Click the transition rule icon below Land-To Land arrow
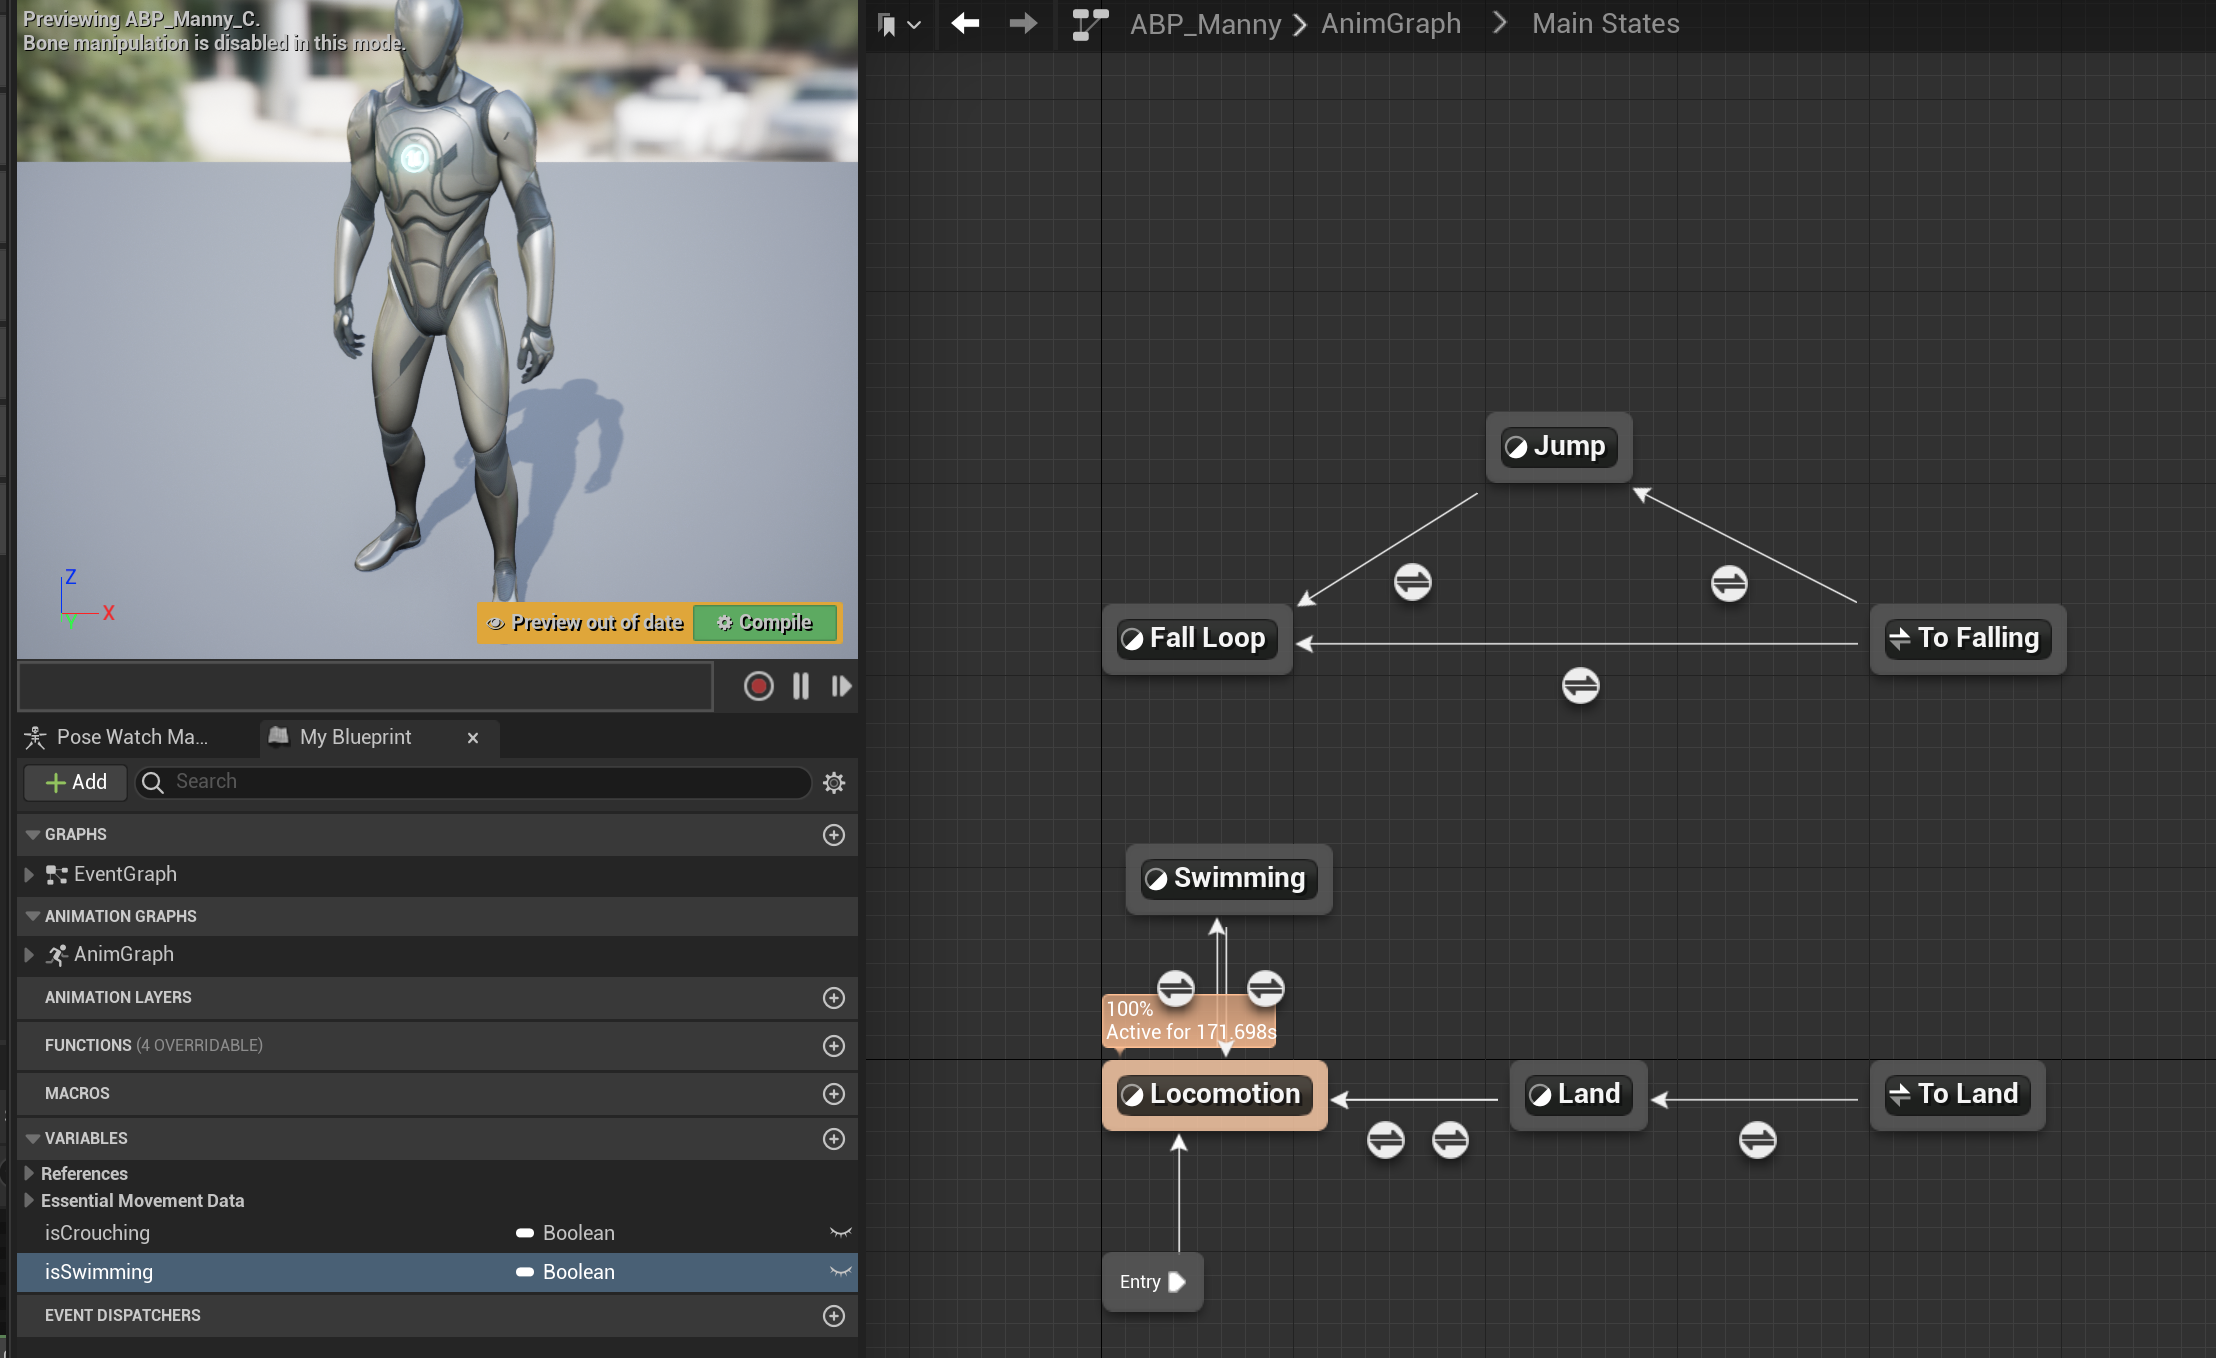 (x=1757, y=1140)
